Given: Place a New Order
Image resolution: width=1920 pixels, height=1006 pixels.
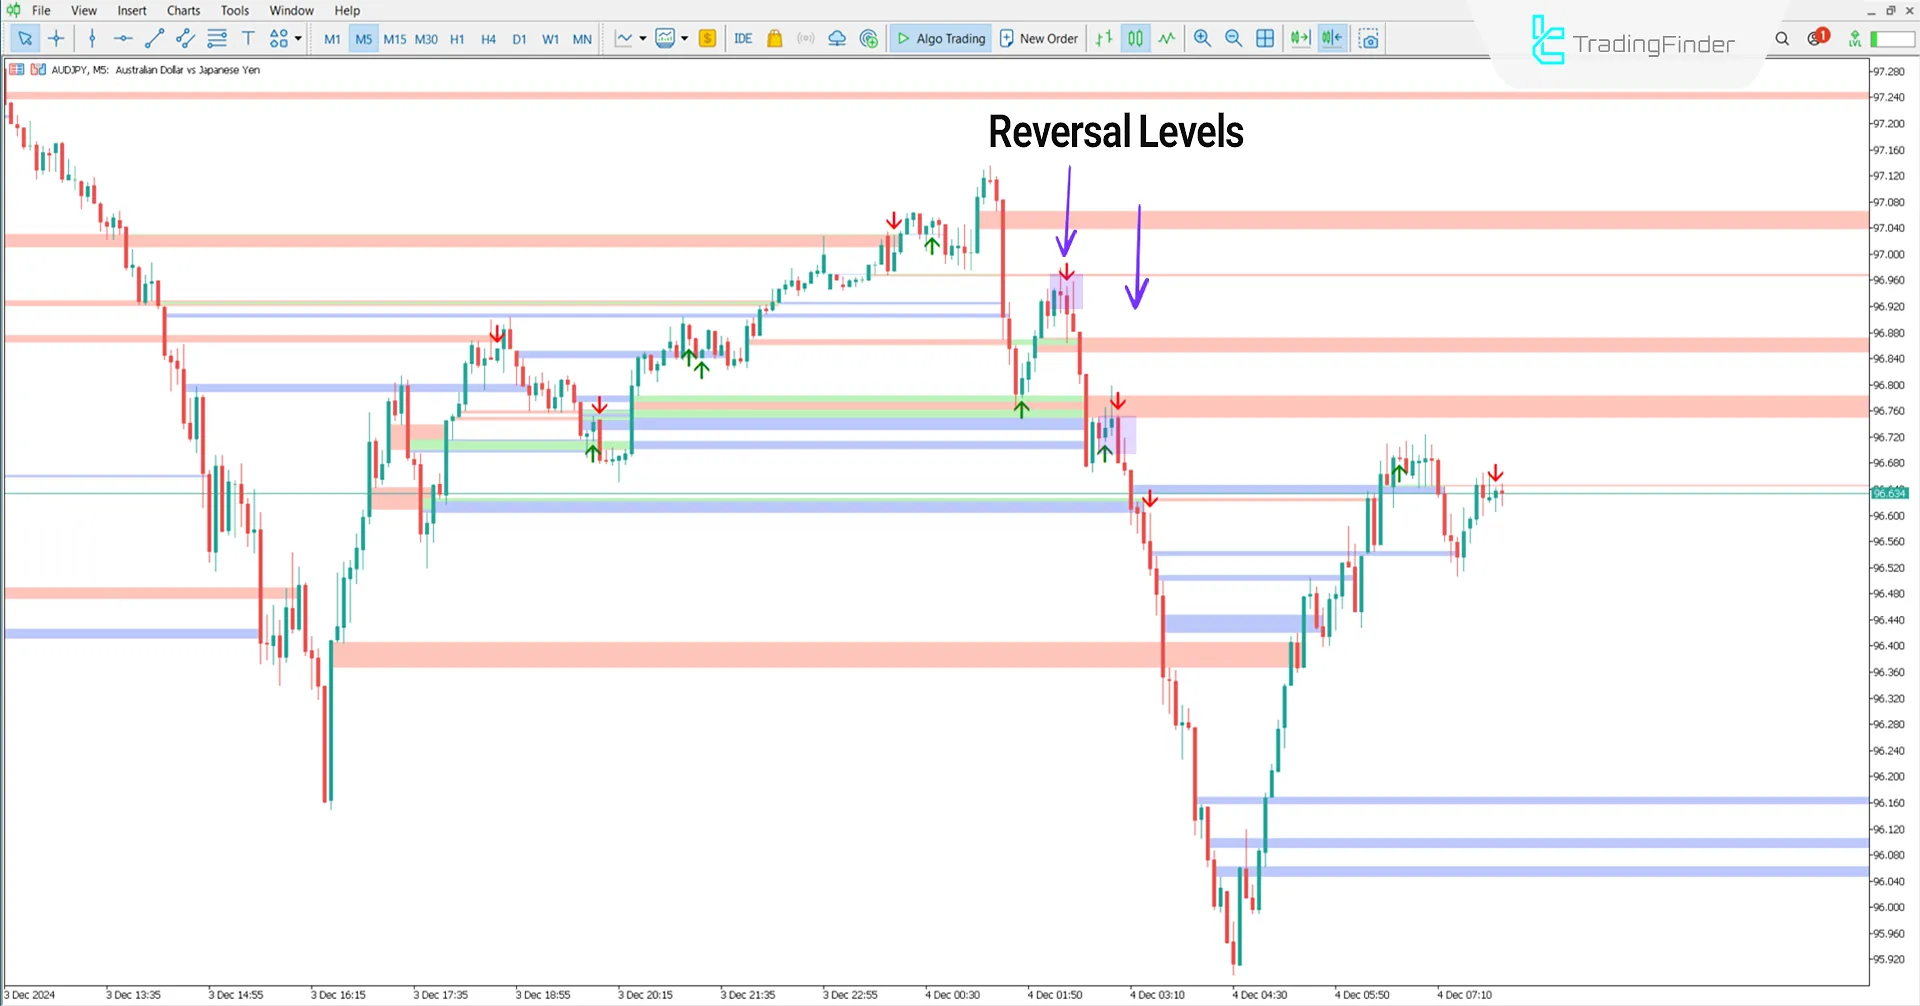Looking at the screenshot, I should point(1038,38).
